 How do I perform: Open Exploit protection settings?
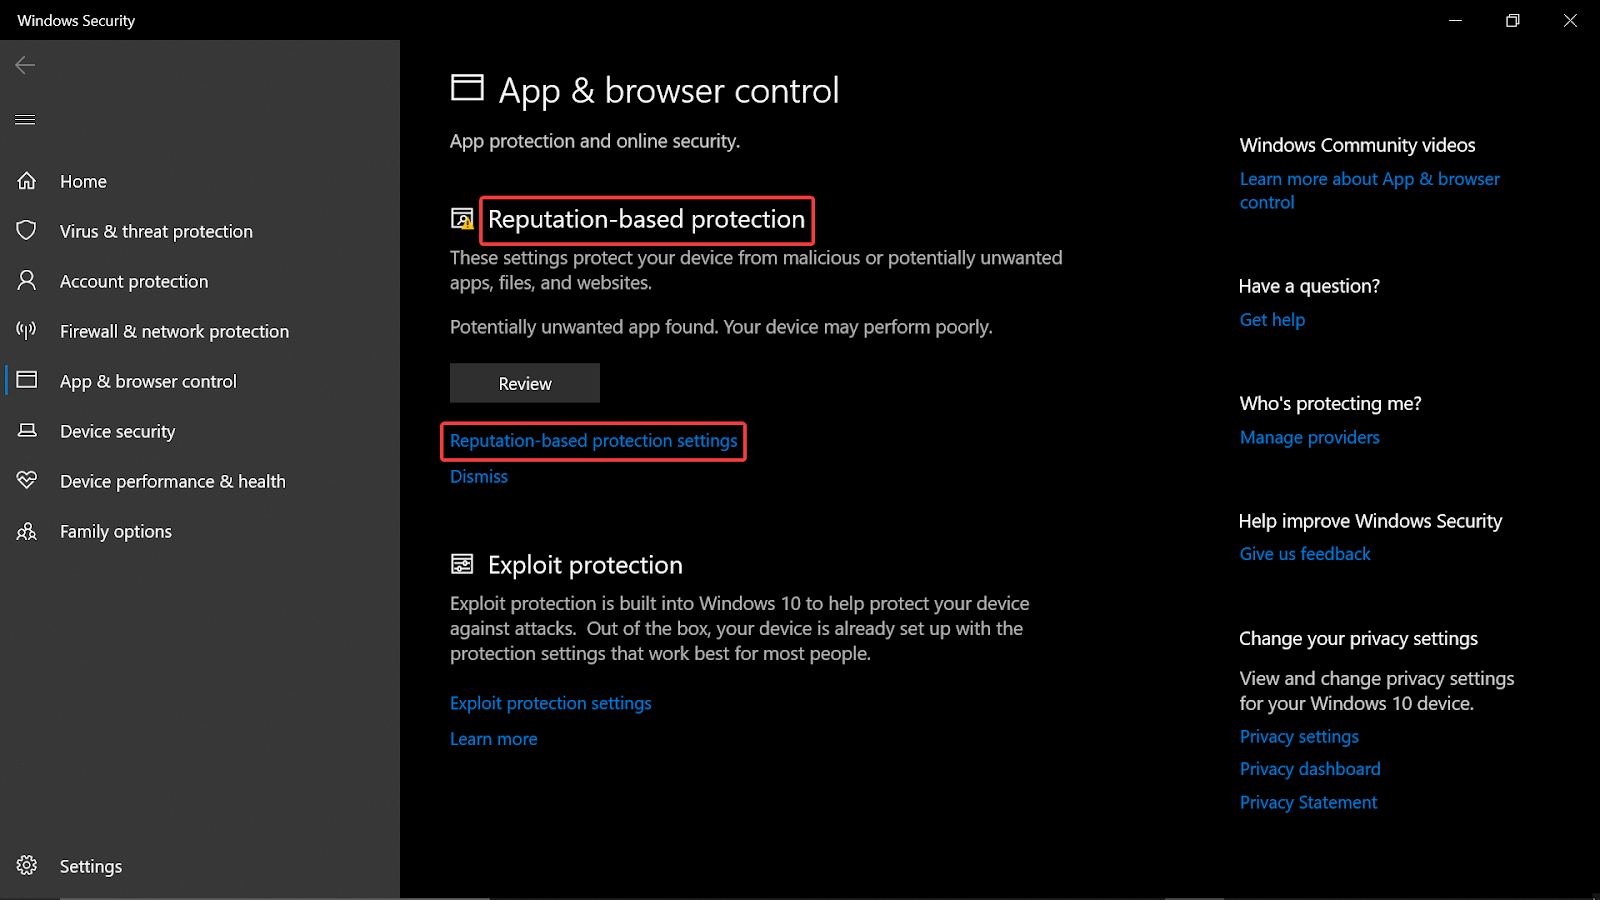point(550,703)
